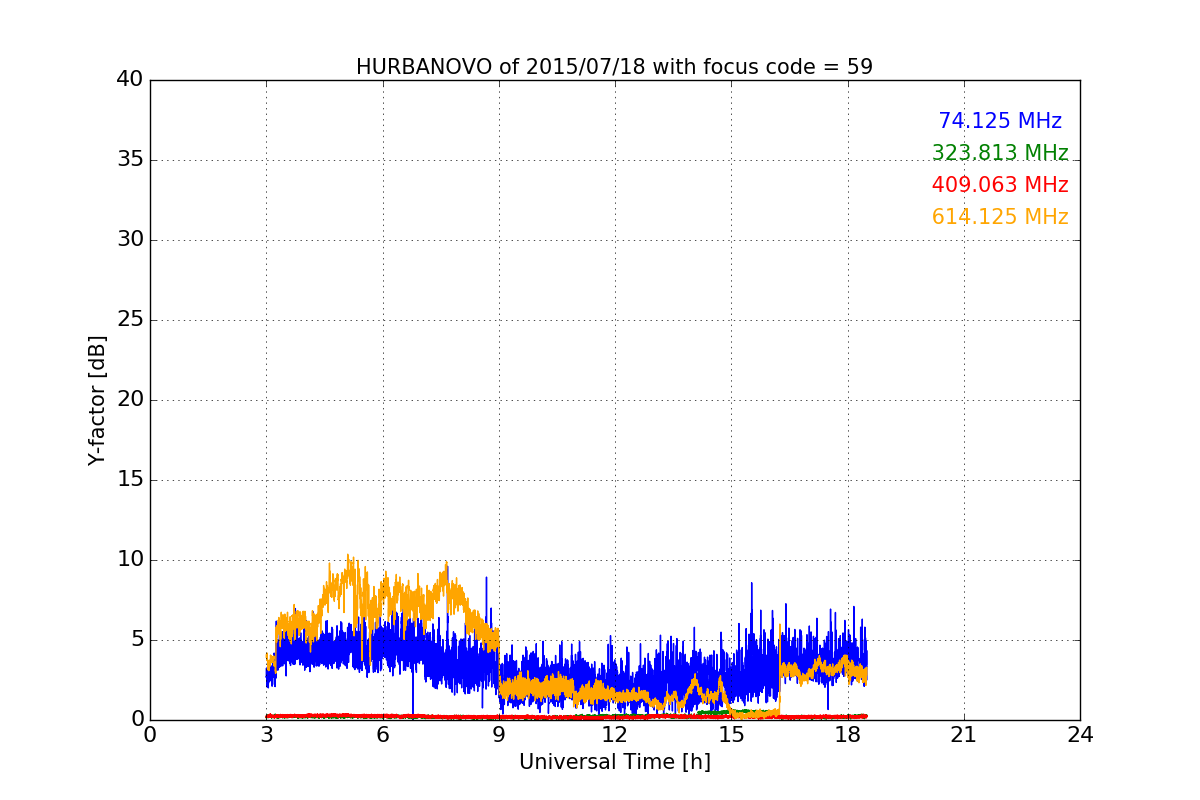Click the Y-factor [dB] axis label

tap(97, 400)
